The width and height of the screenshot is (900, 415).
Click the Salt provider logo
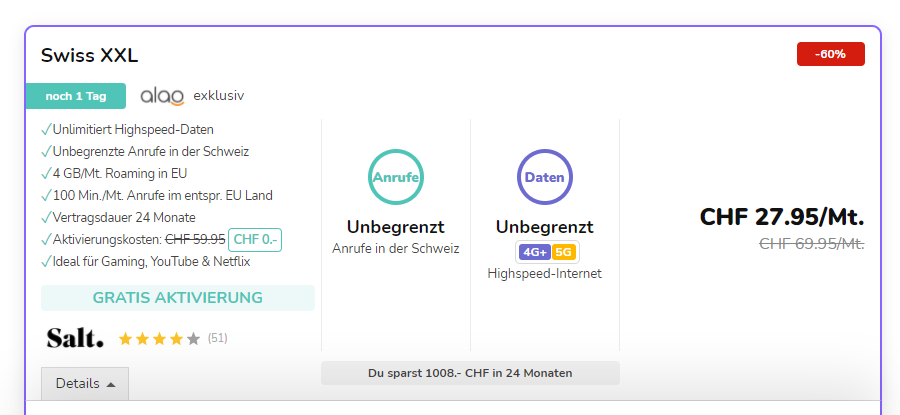point(75,338)
